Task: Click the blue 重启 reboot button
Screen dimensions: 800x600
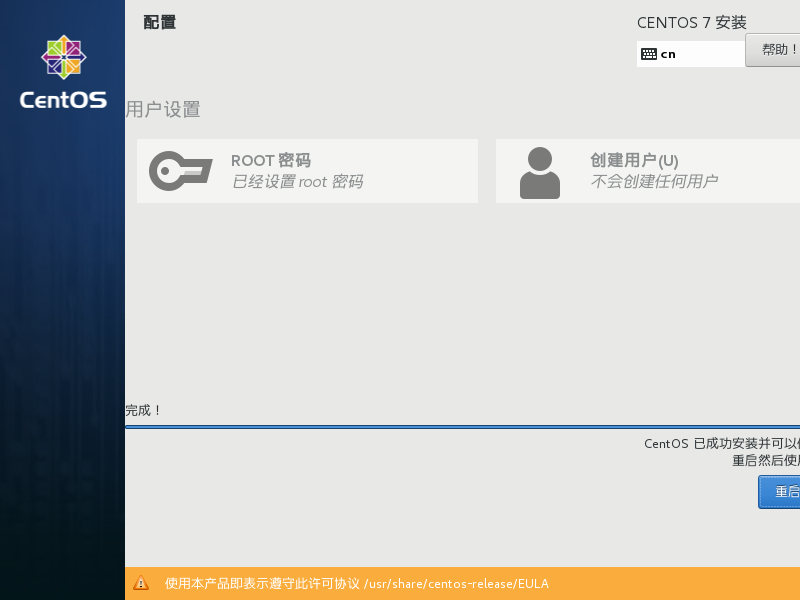Action: coord(779,492)
